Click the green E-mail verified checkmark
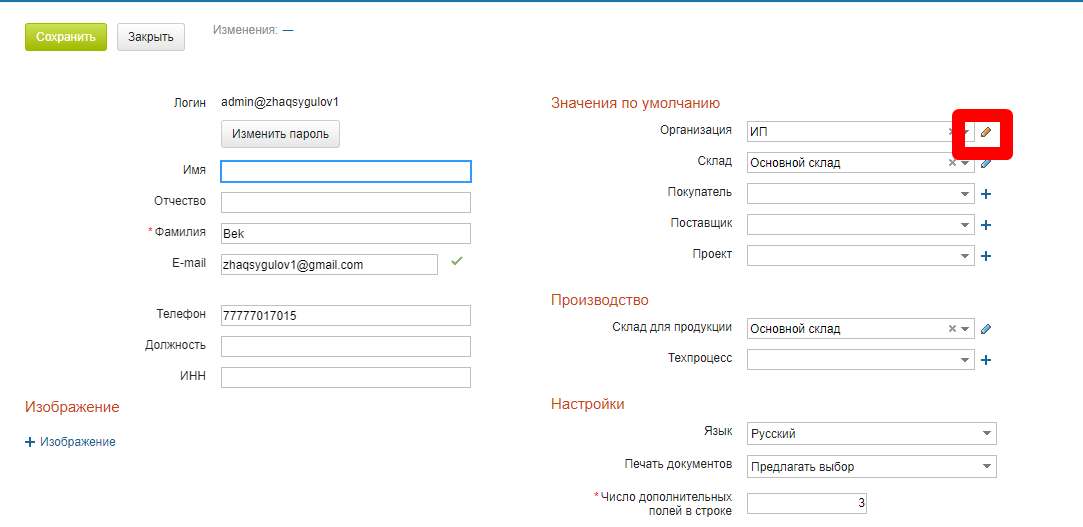This screenshot has height=527, width=1083. [456, 261]
